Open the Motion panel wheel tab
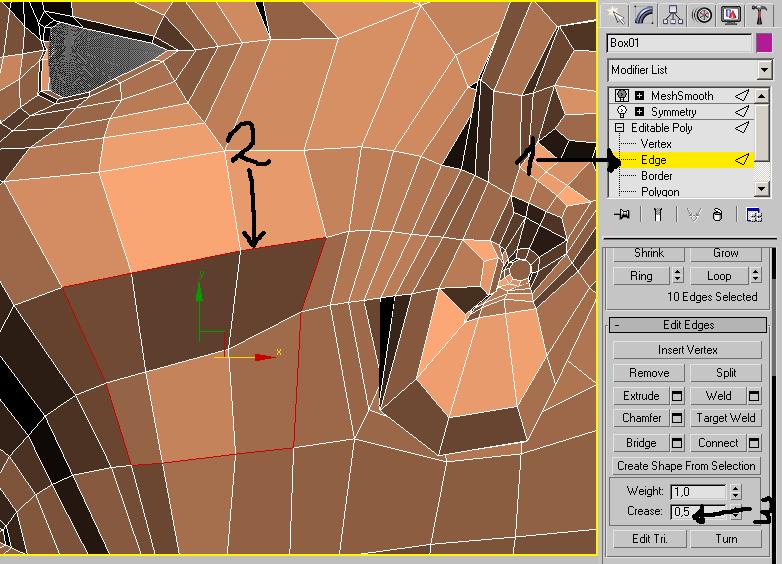This screenshot has width=782, height=564. click(702, 15)
